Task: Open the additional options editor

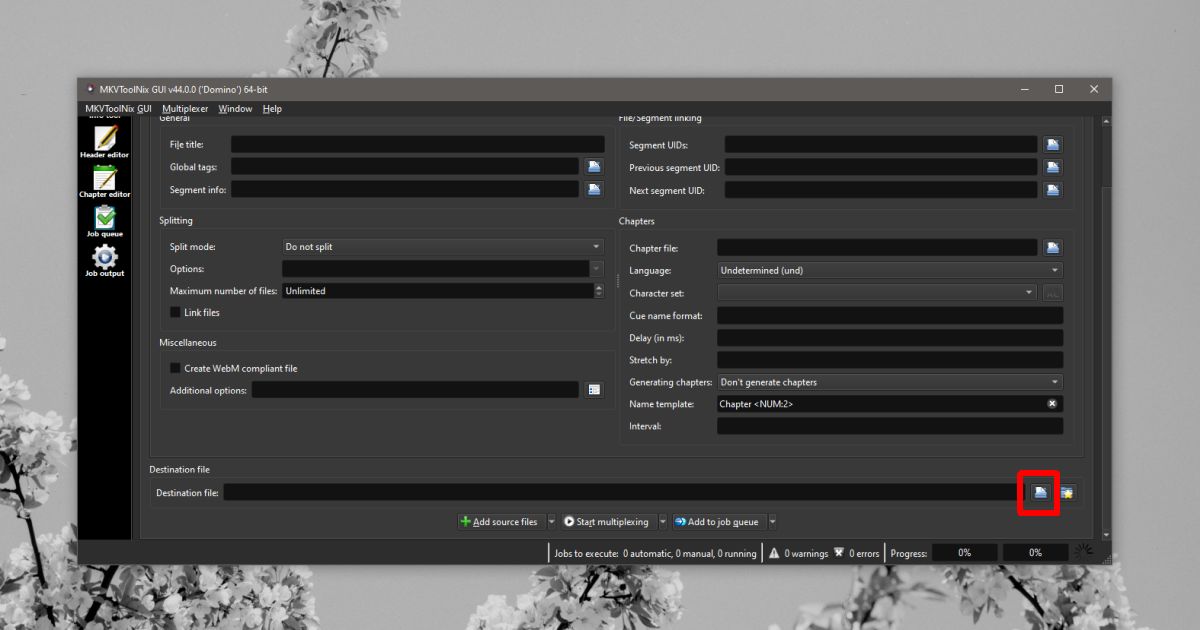Action: point(594,390)
